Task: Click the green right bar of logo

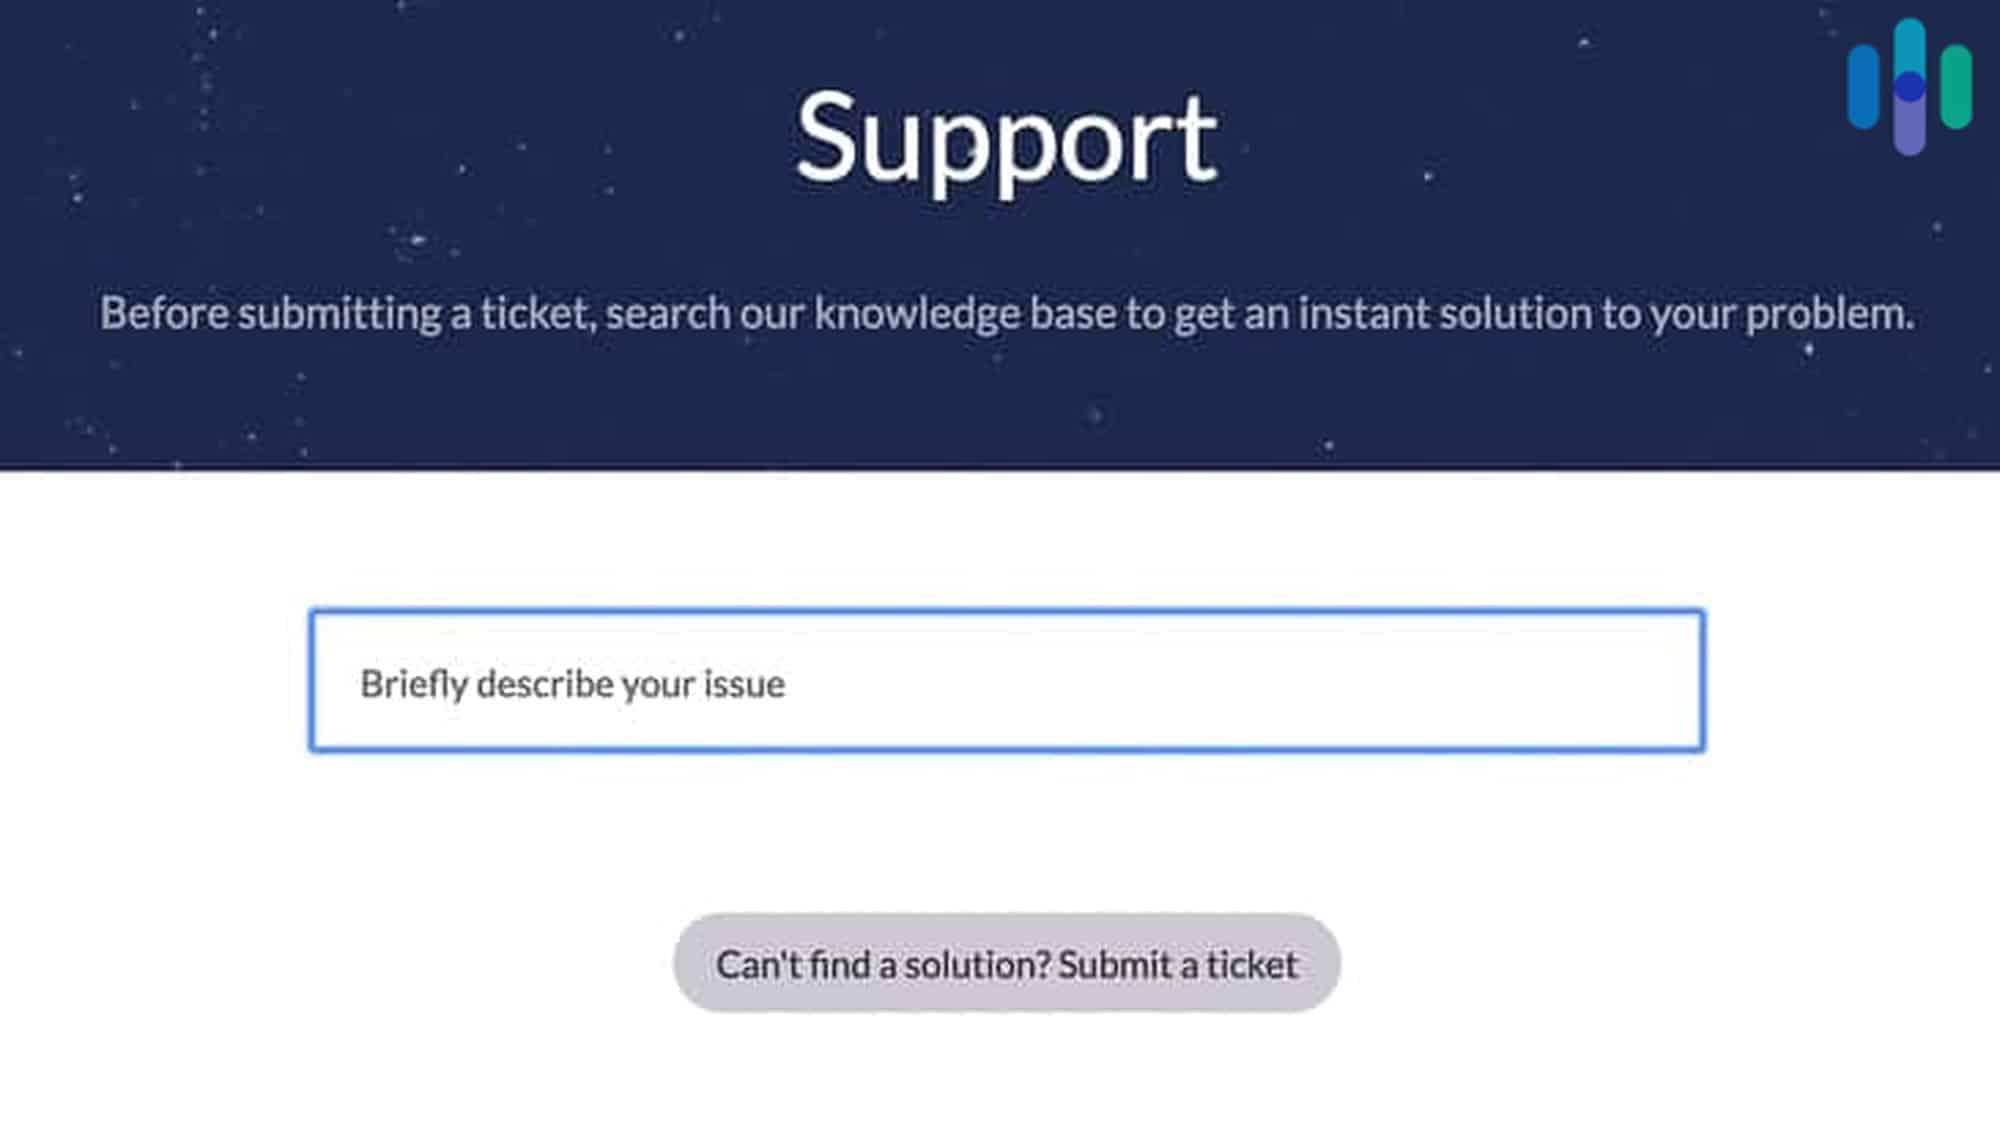Action: (x=1956, y=88)
